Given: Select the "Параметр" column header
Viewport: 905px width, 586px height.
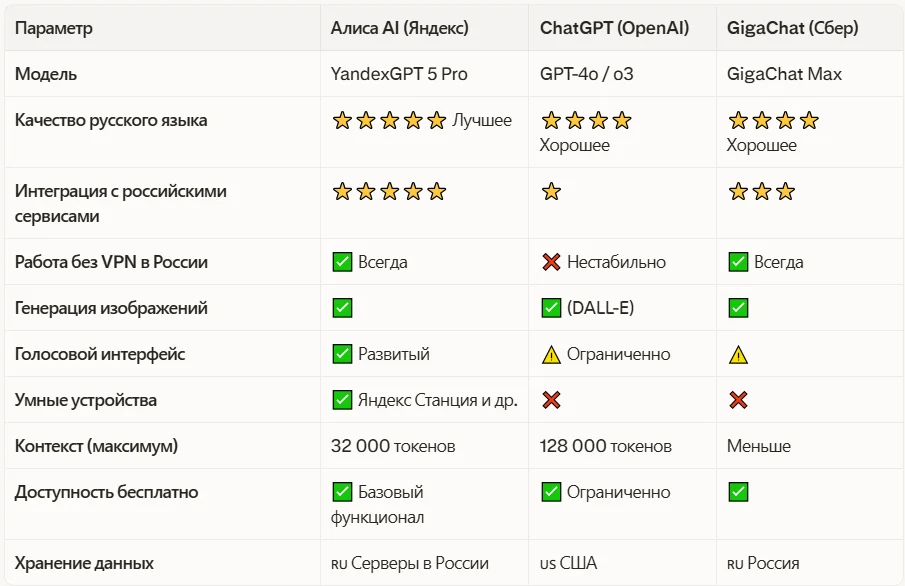Looking at the screenshot, I should coord(54,28).
